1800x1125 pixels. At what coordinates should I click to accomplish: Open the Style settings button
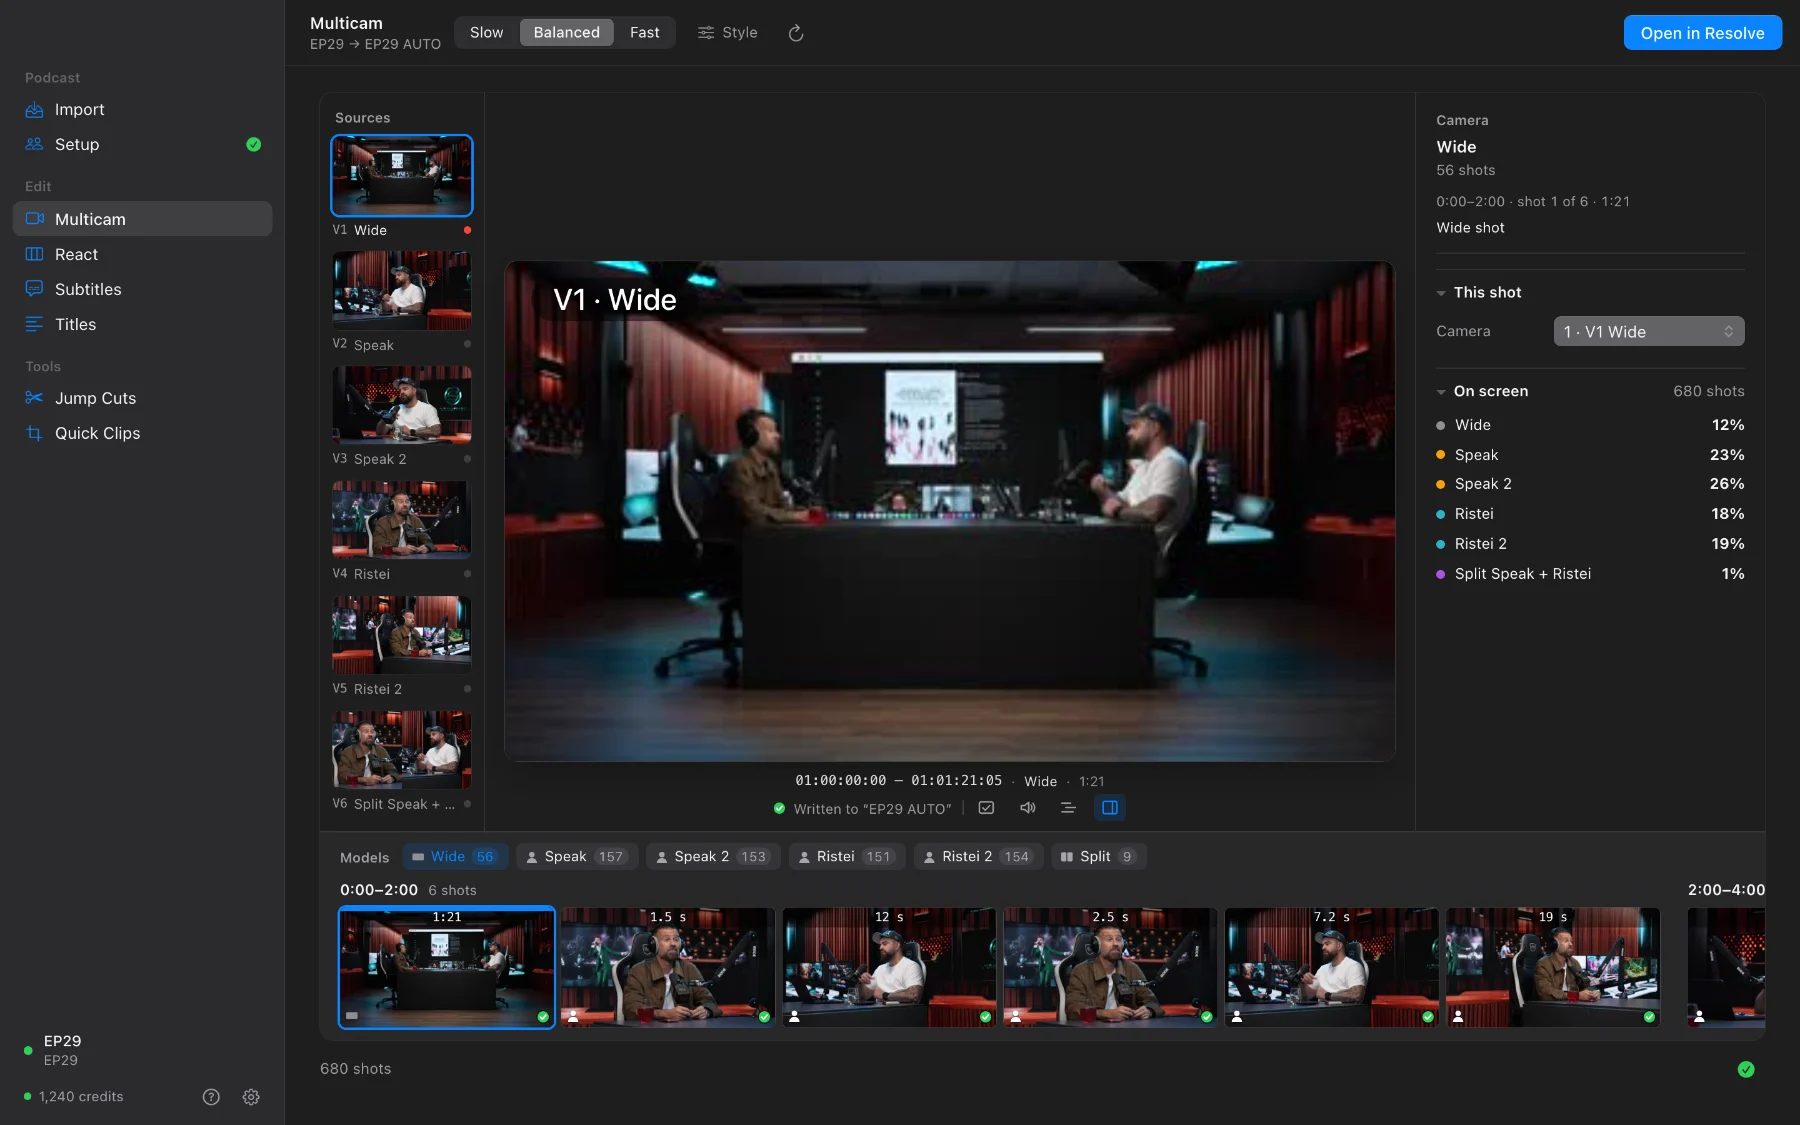click(x=728, y=33)
